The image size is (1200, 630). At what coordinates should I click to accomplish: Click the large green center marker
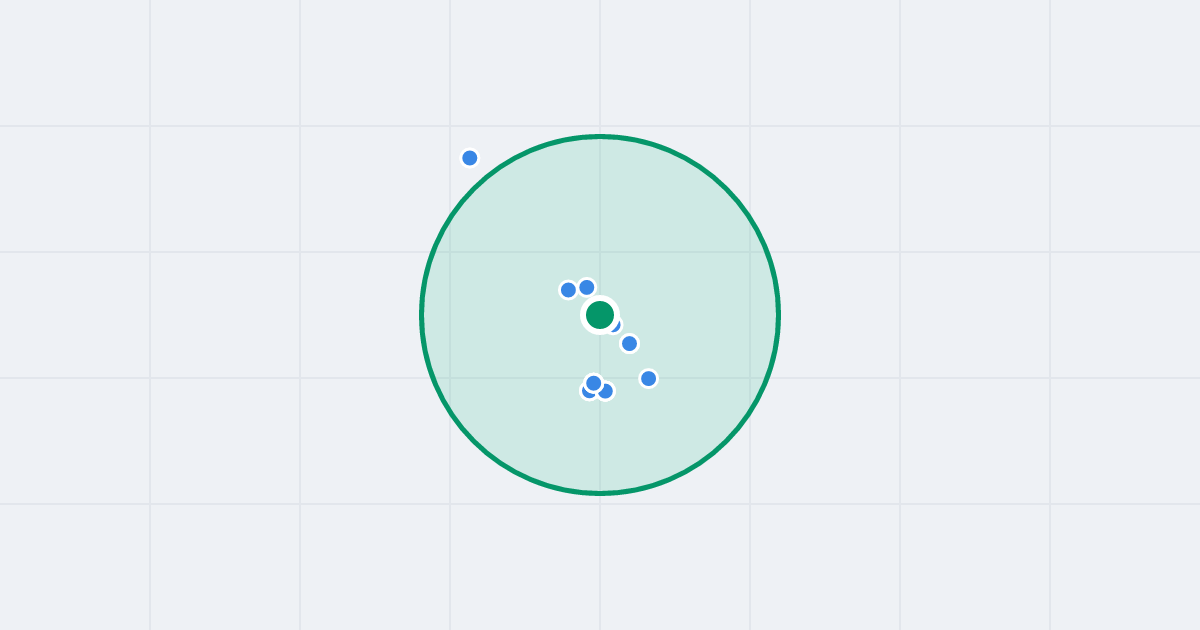coord(600,315)
